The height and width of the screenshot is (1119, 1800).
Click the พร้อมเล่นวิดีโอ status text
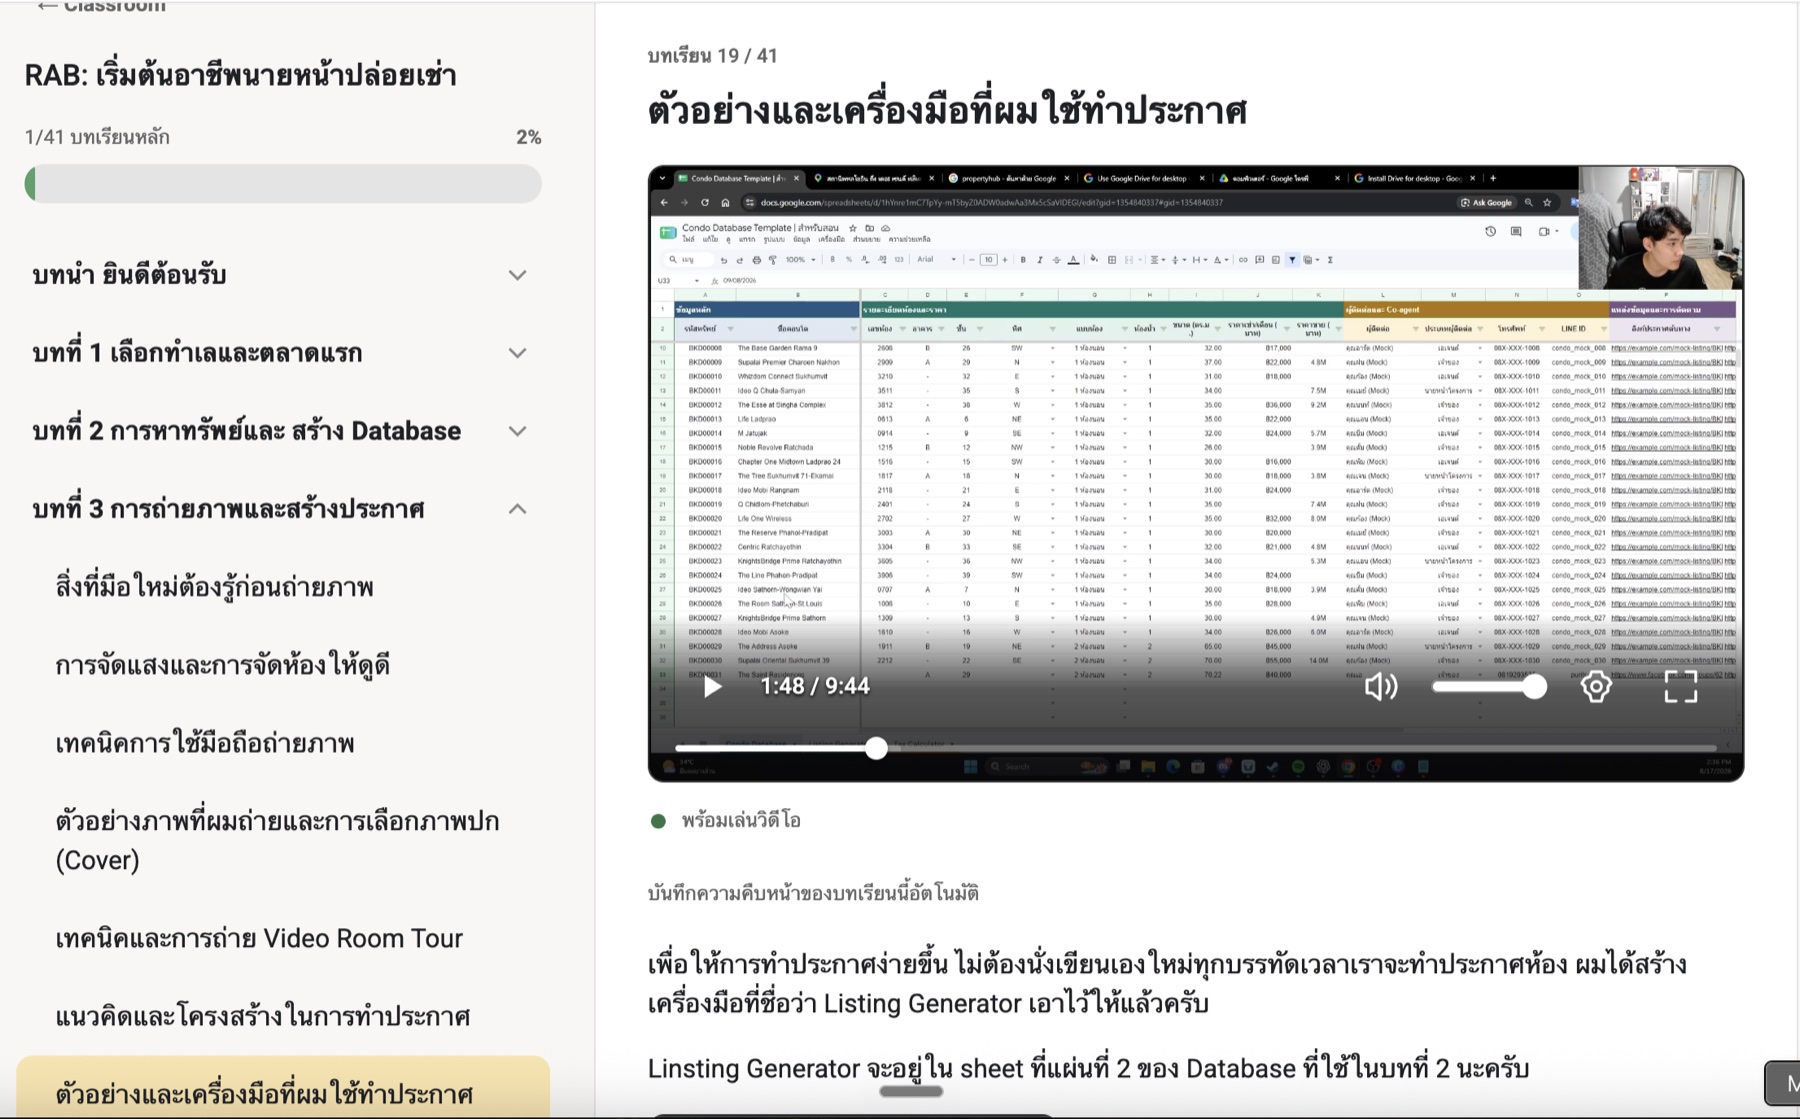coord(741,821)
